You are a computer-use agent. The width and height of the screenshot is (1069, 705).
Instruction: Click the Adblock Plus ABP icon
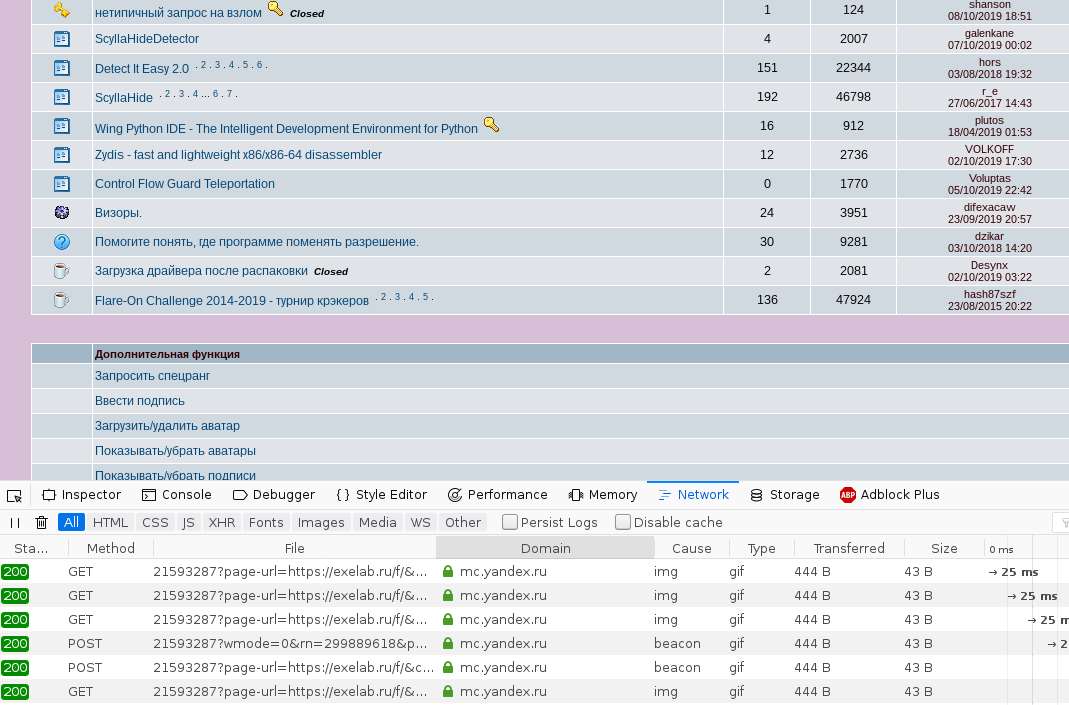click(x=848, y=495)
